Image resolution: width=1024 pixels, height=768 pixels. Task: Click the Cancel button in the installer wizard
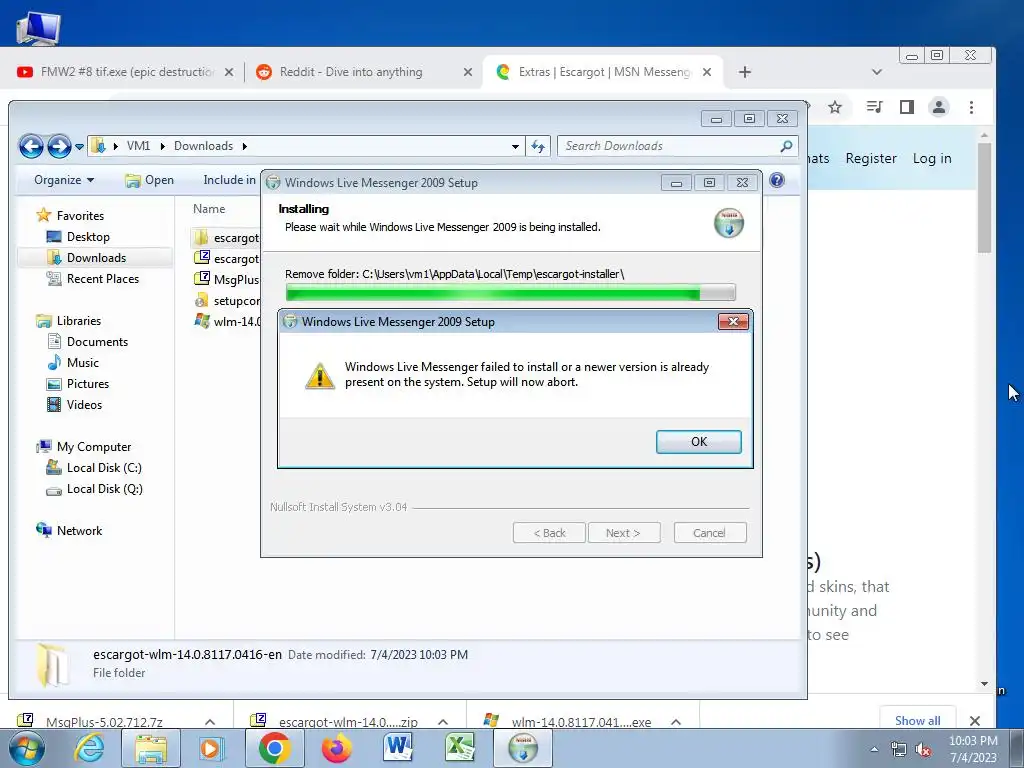coord(709,533)
